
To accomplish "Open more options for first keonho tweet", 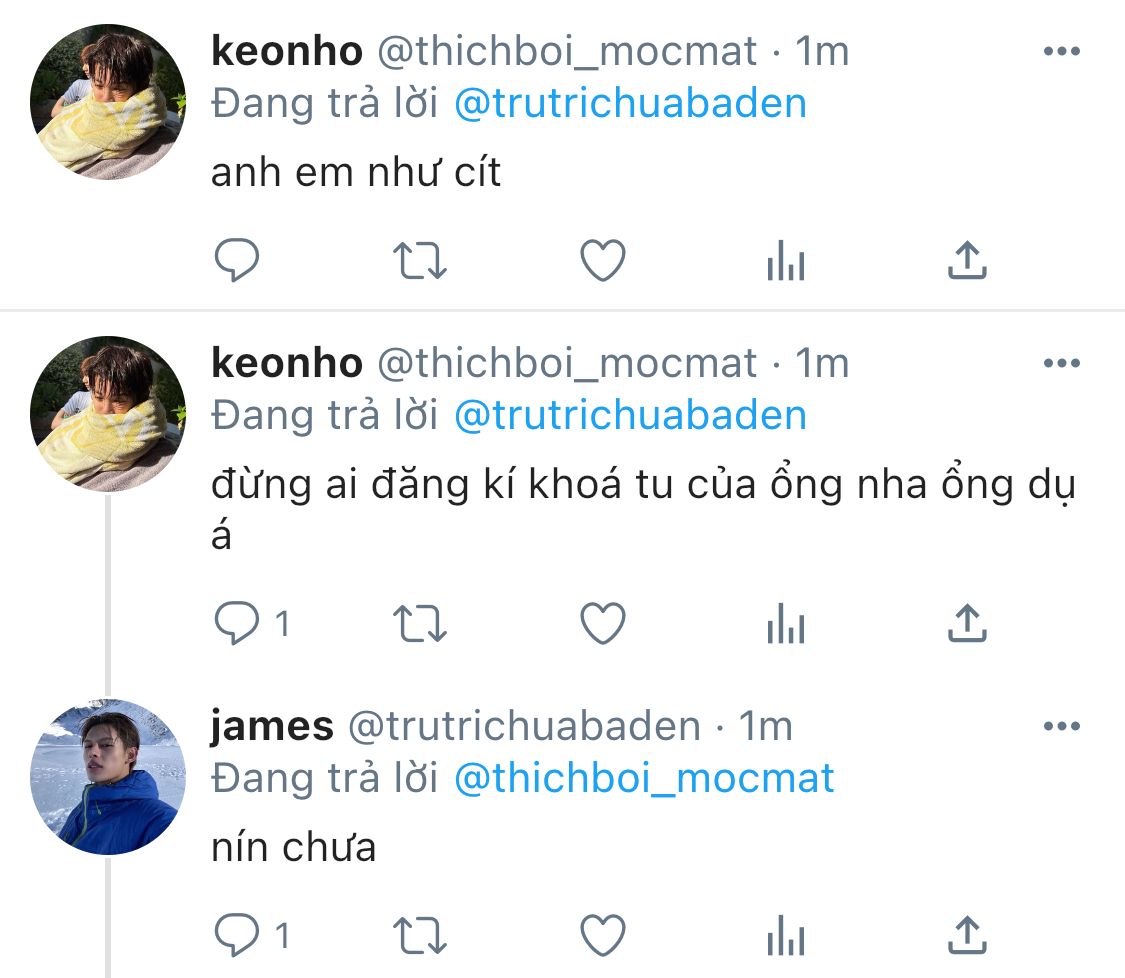I will click(1062, 51).
